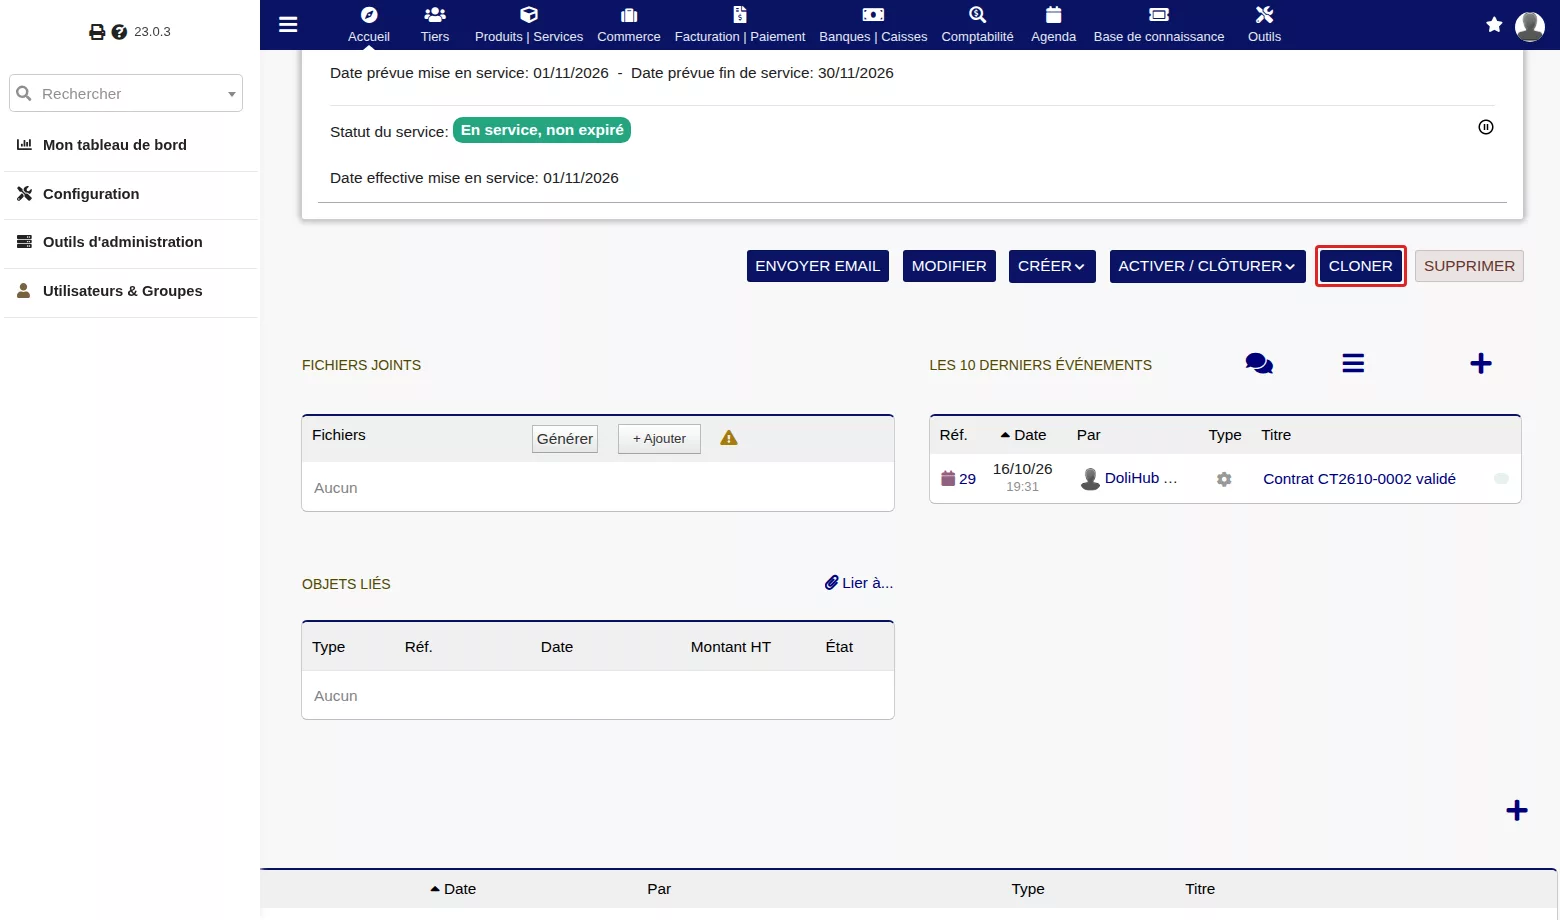Click the pause icon beside service status
This screenshot has width=1560, height=920.
pos(1486,127)
